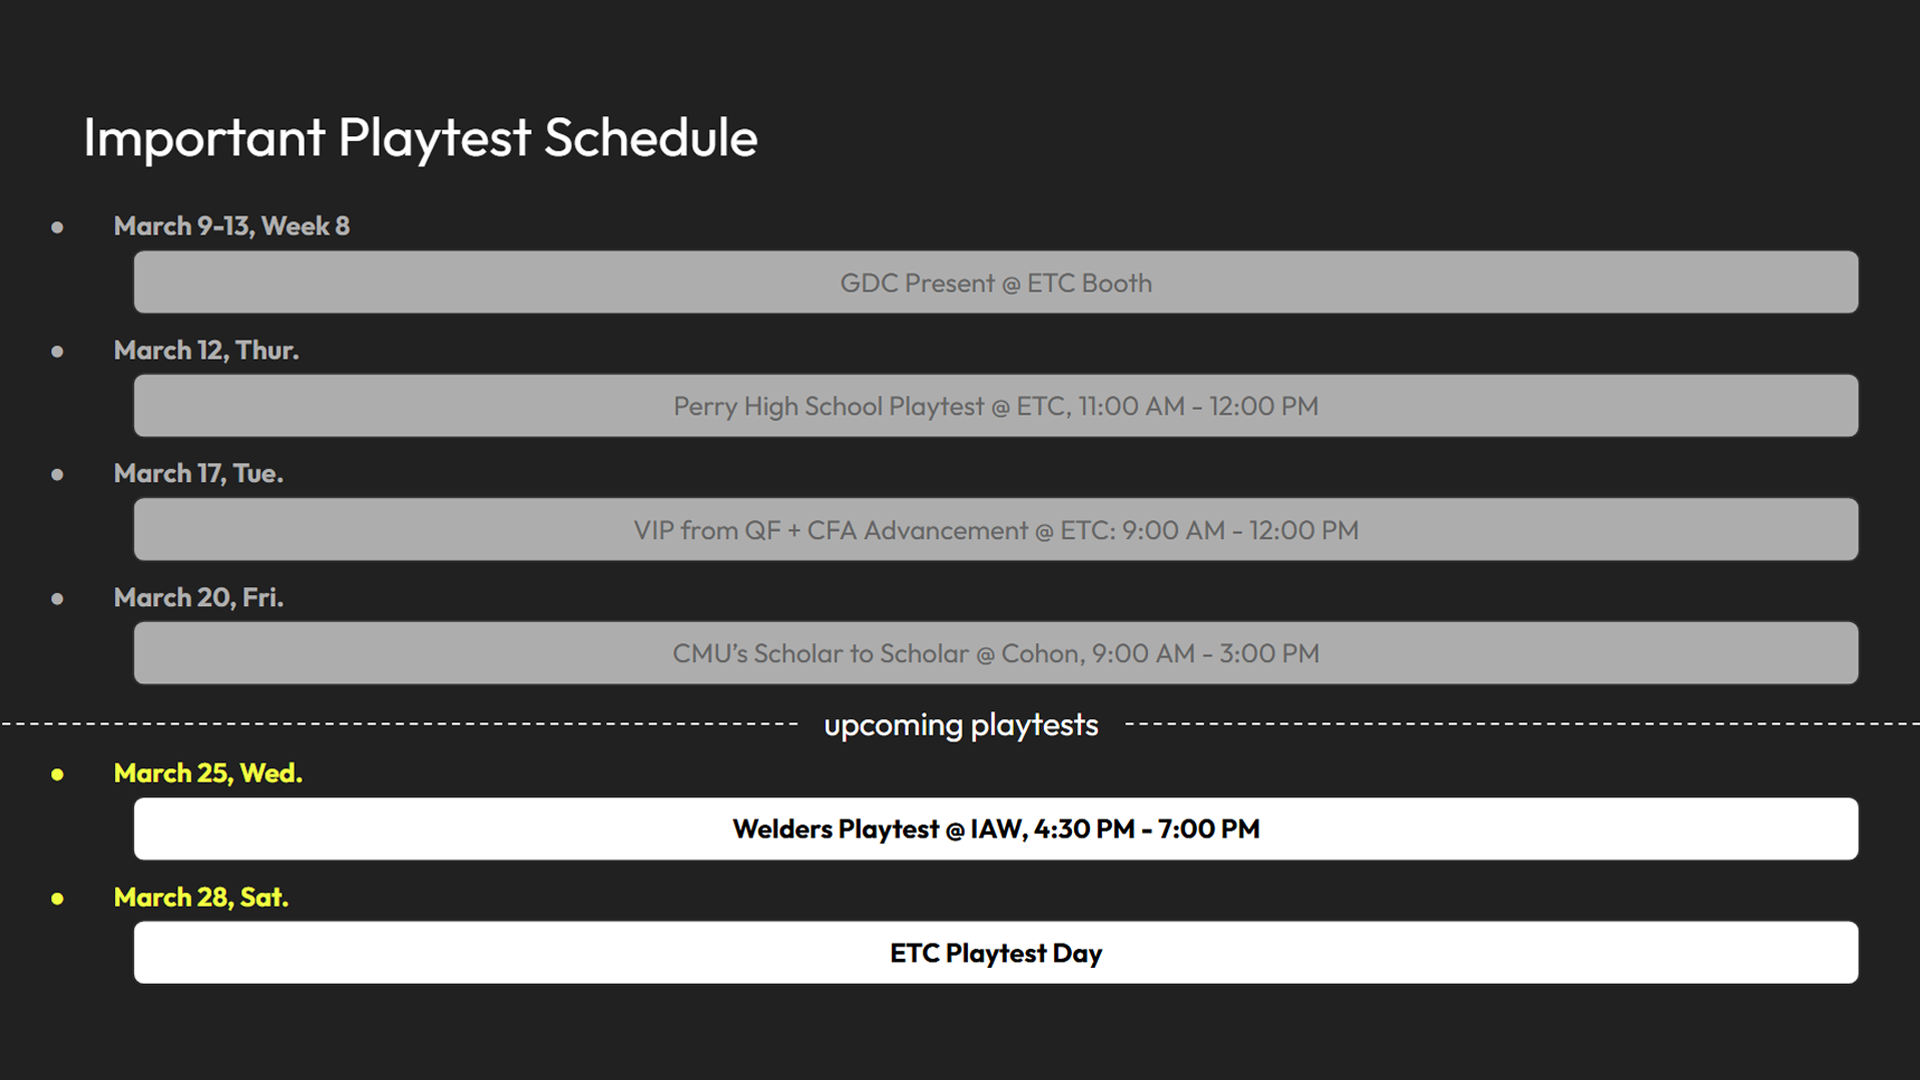Open CMU's Scholar to Scholar @ Cohon entry
The image size is (1920, 1080).
coord(996,653)
